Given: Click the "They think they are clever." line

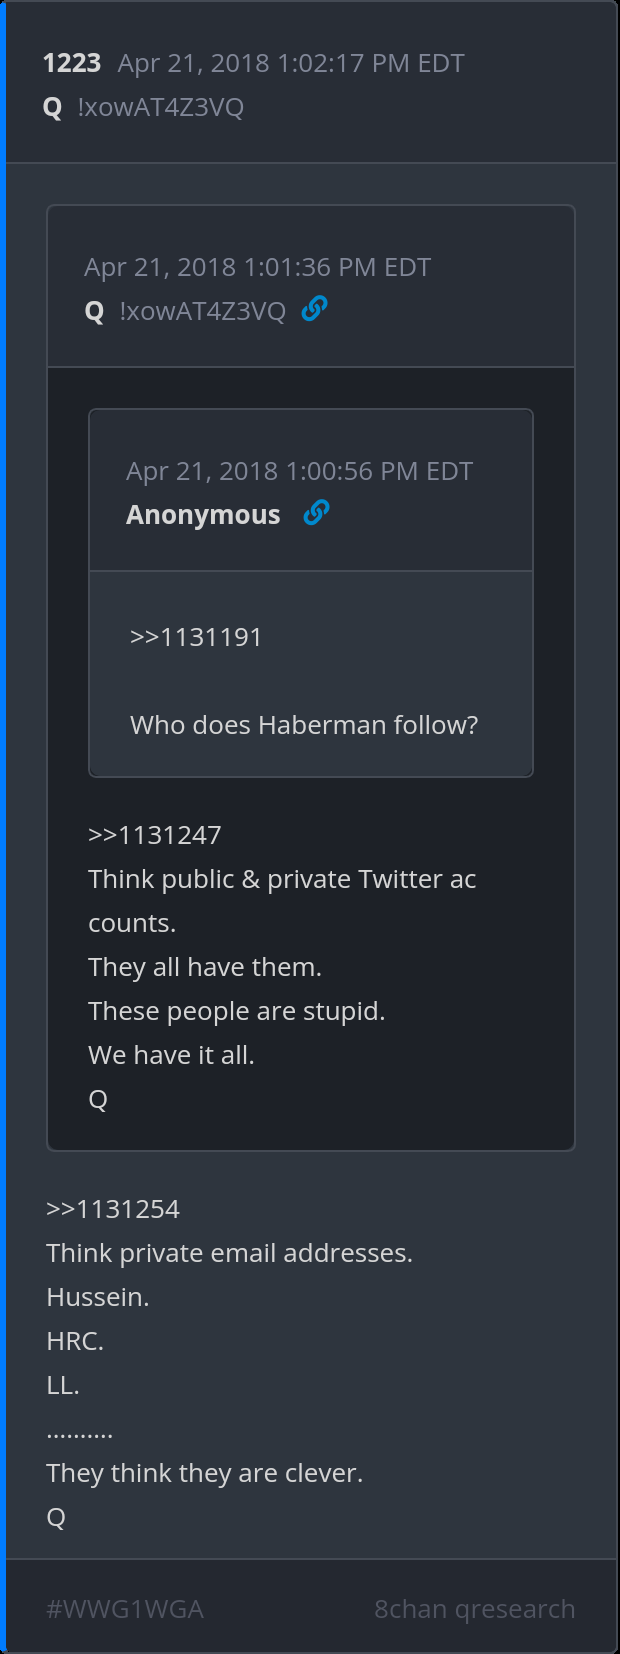Looking at the screenshot, I should point(204,1473).
